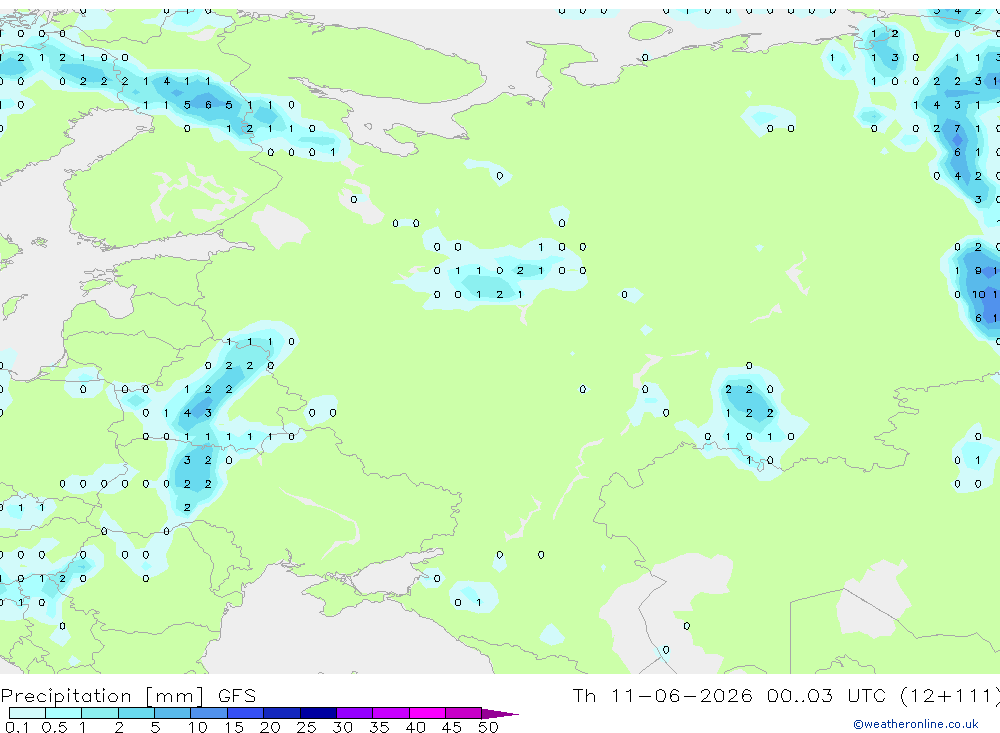Click the legend label '50'

[x=488, y=727]
